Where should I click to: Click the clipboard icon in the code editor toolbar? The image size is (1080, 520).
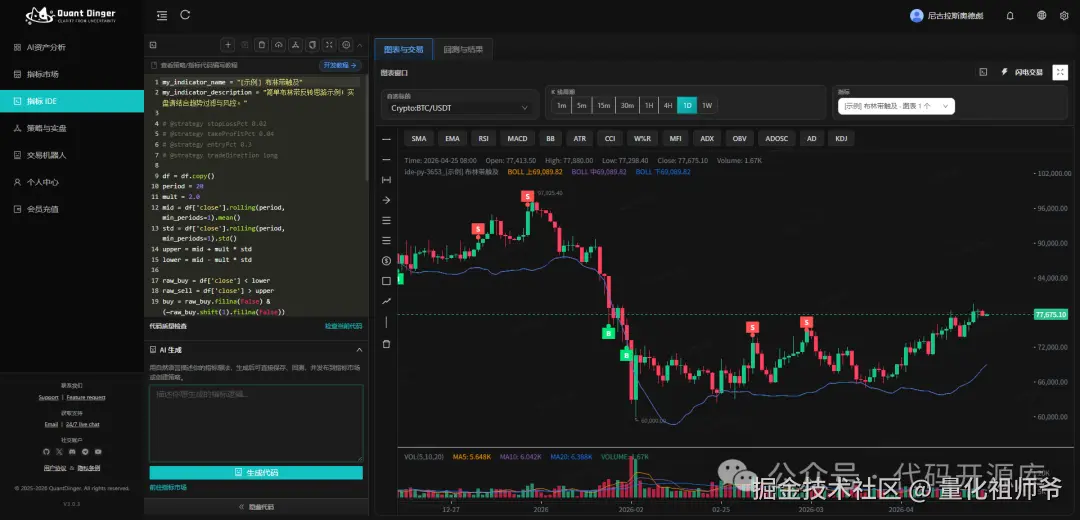coord(262,45)
